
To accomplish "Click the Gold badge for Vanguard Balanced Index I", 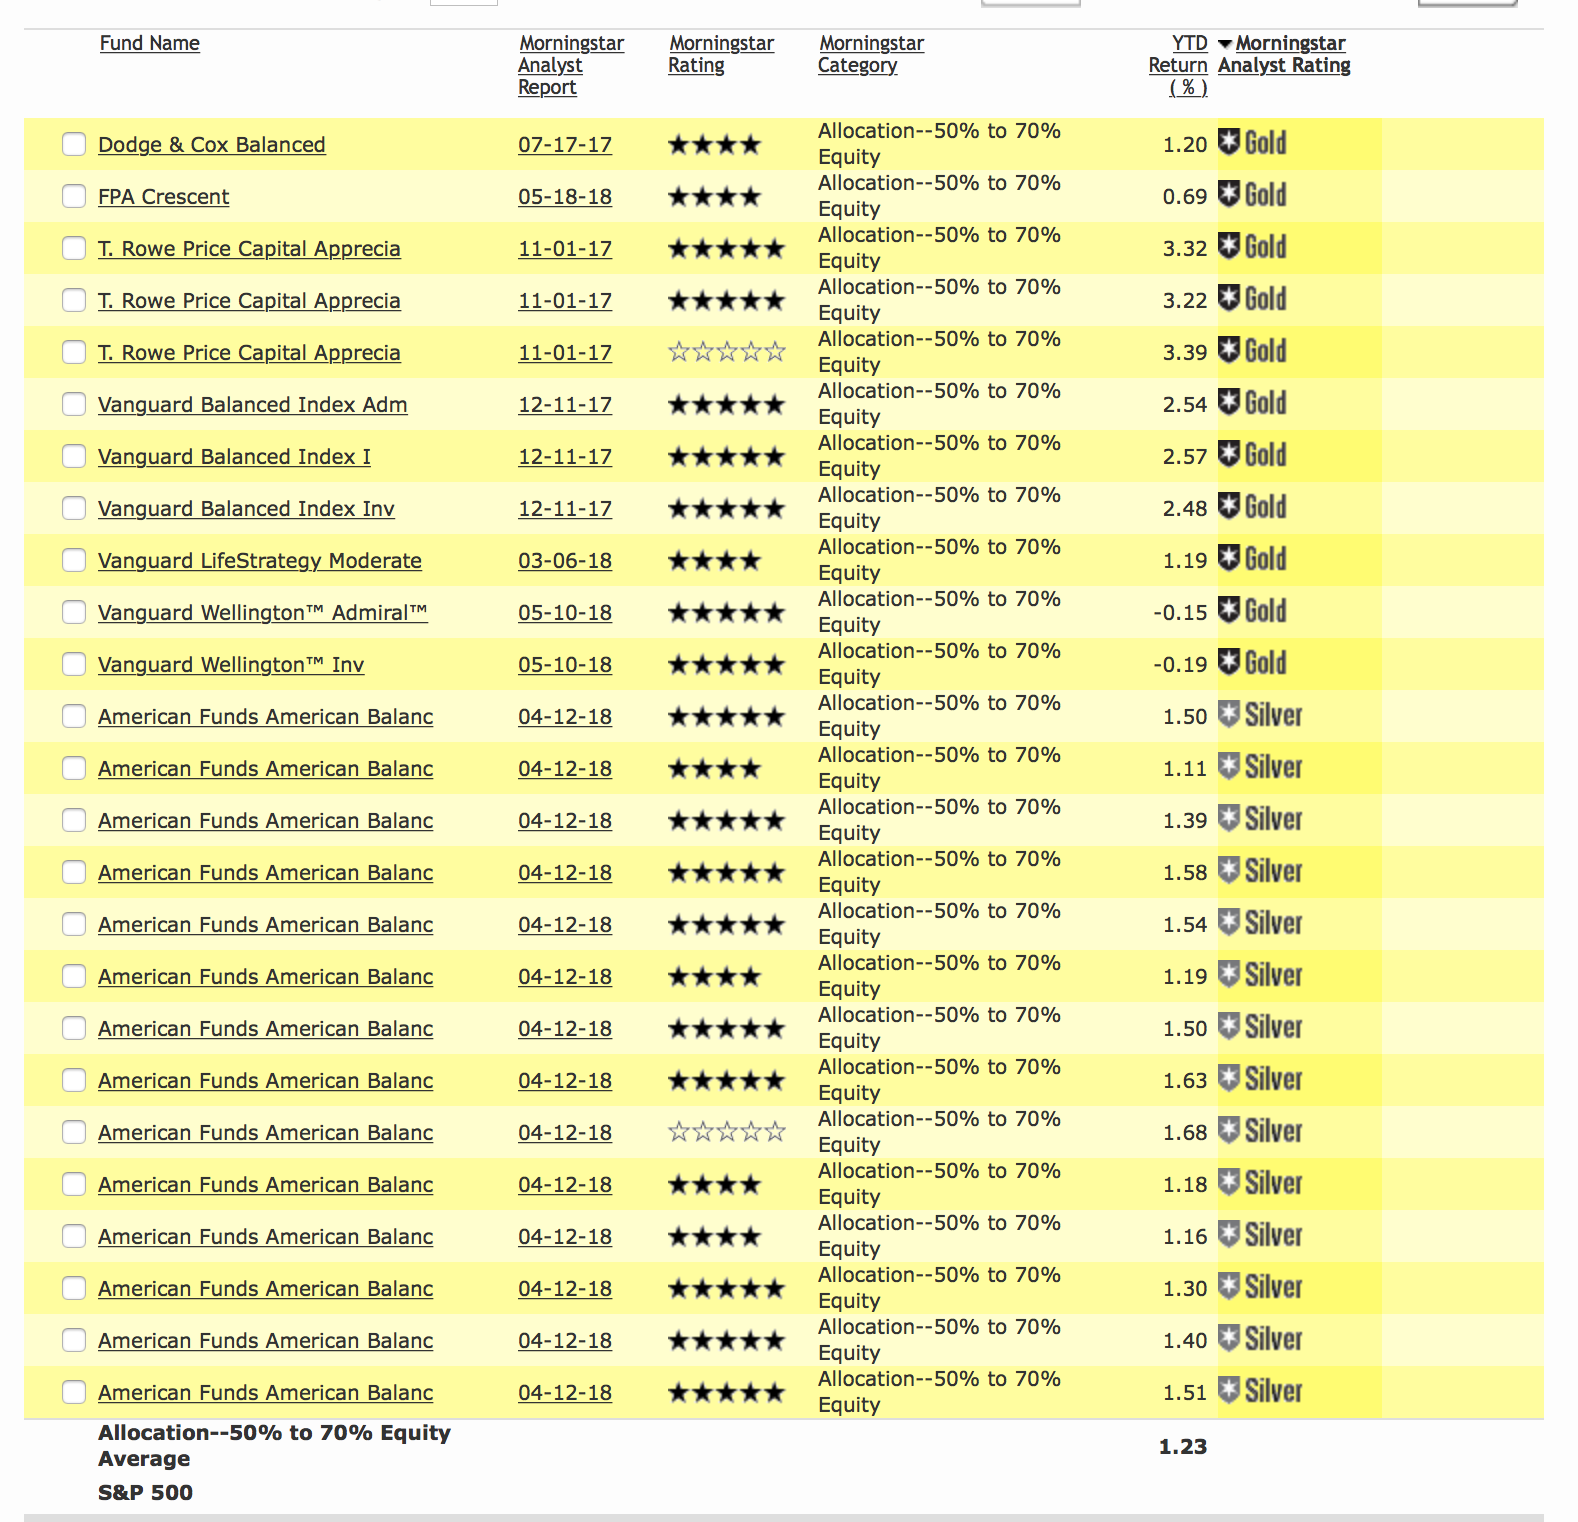I will tap(1252, 455).
